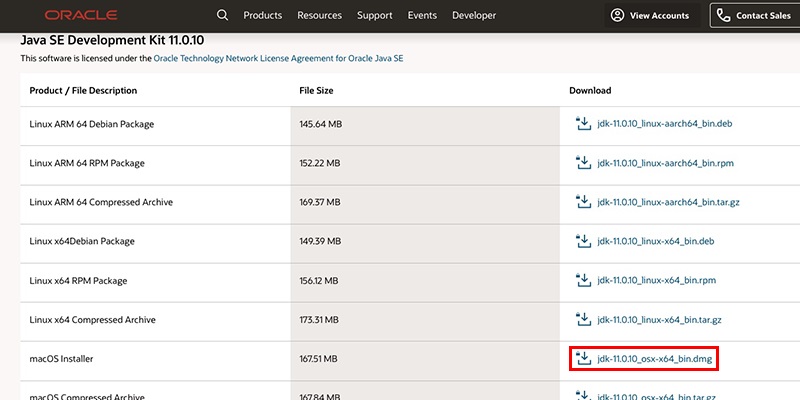The width and height of the screenshot is (800, 400).
Task: Click the 173.31 MB file size
Action: [319, 320]
